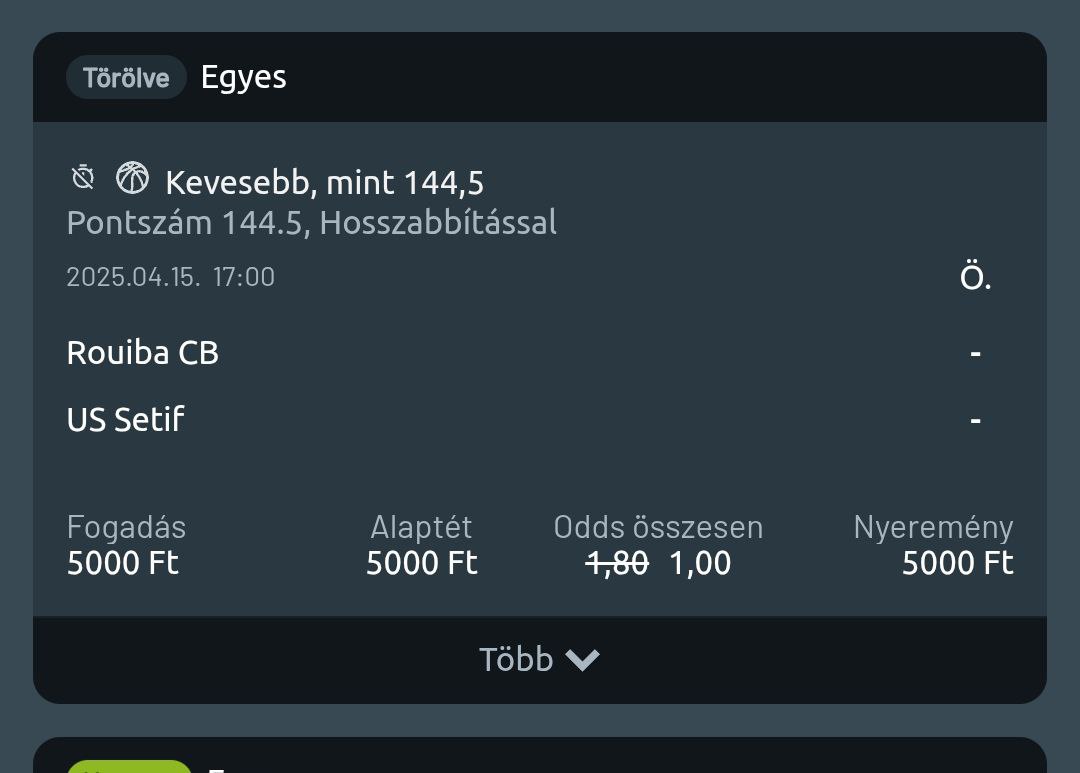Click the Ö. score column header
The width and height of the screenshot is (1080, 773).
pos(975,278)
